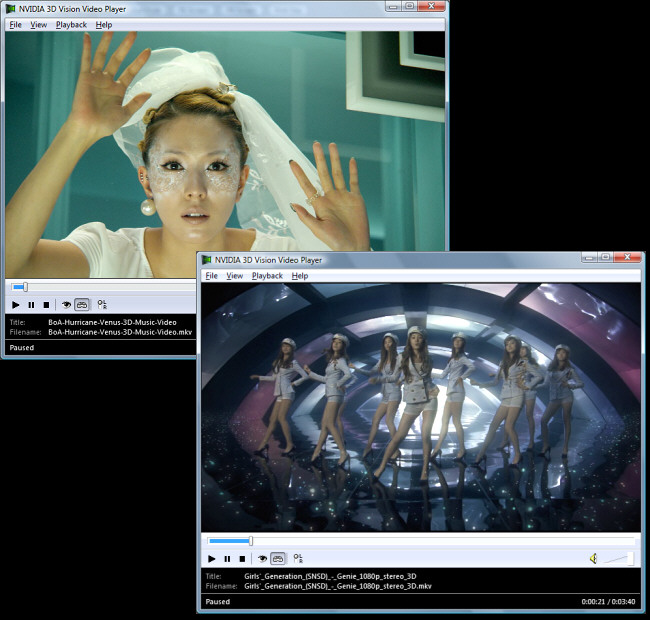This screenshot has height=620, width=650.
Task: Open the View menu in the Genie player window
Action: point(235,276)
